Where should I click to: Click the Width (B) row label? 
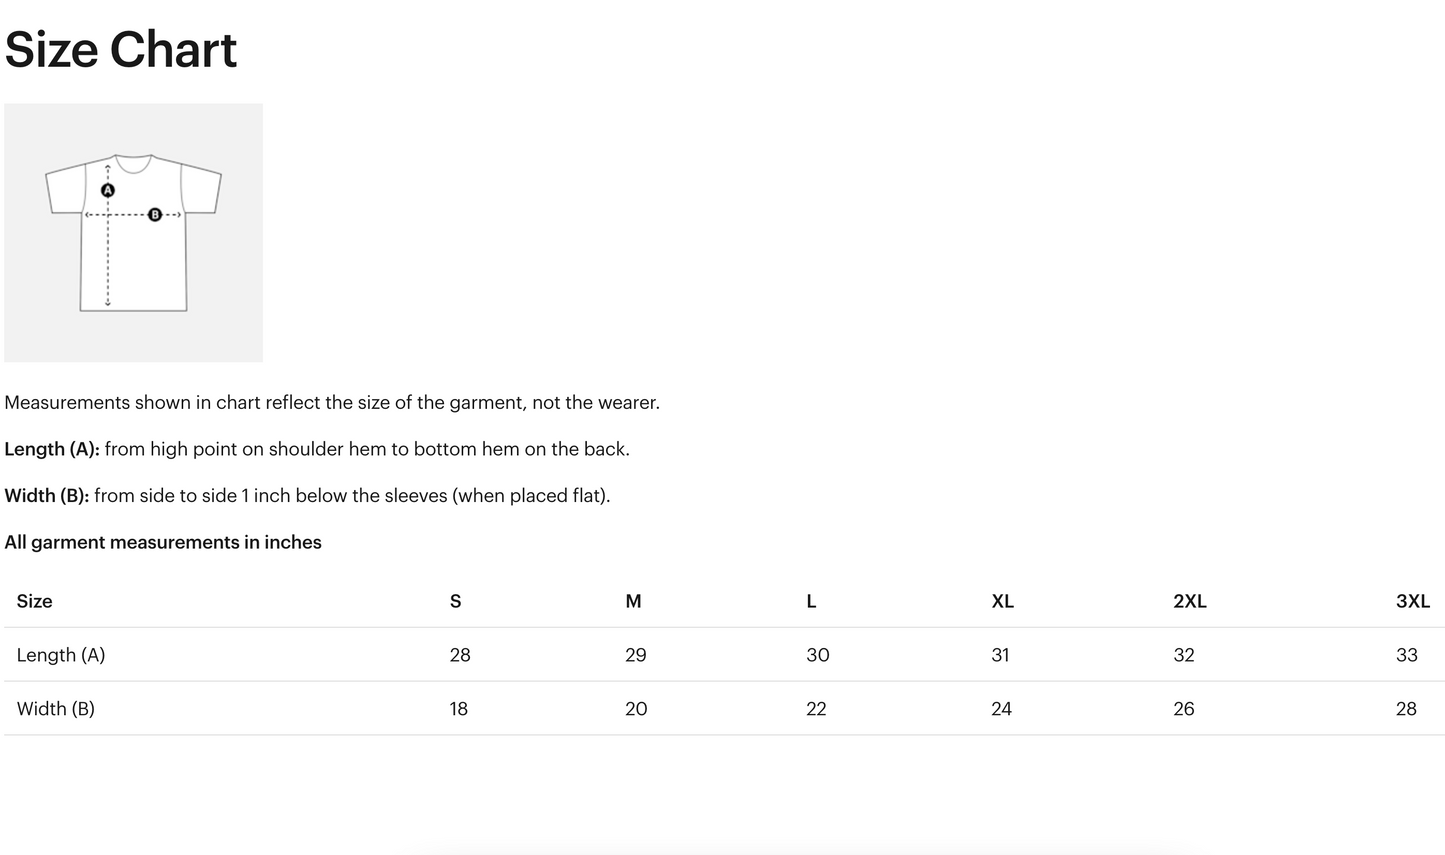pyautogui.click(x=56, y=709)
